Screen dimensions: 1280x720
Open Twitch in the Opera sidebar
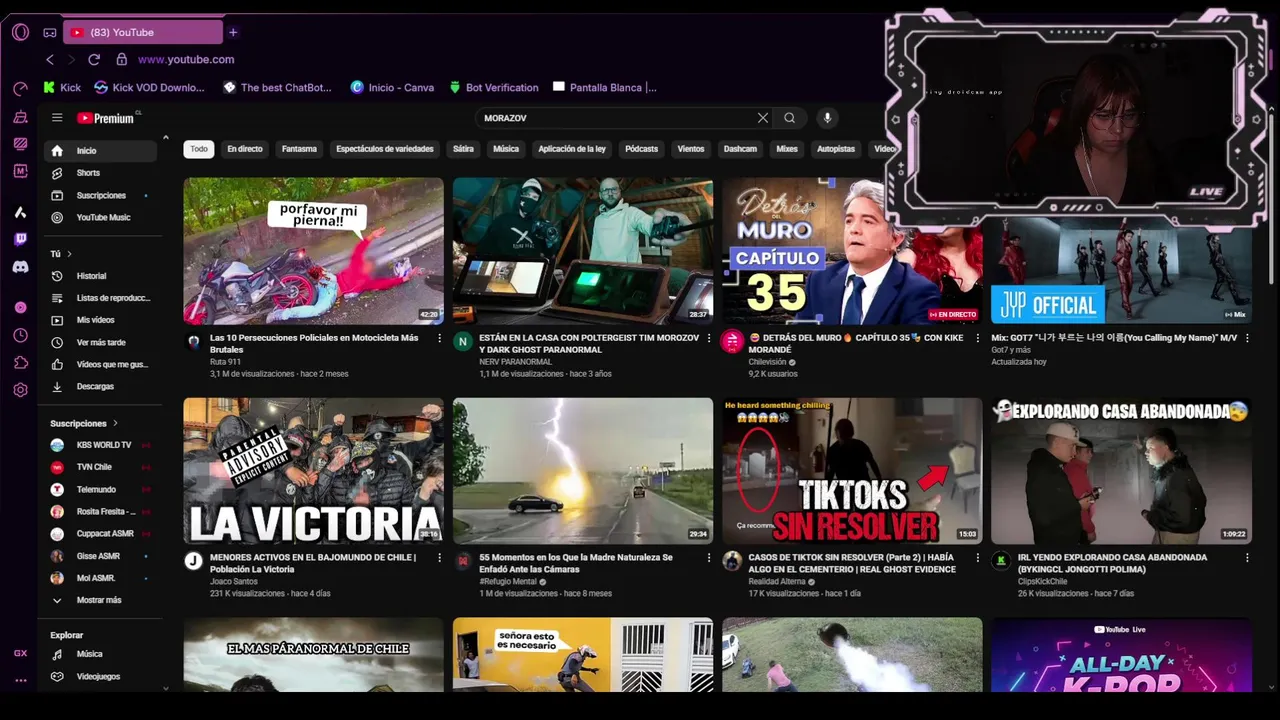(20, 239)
